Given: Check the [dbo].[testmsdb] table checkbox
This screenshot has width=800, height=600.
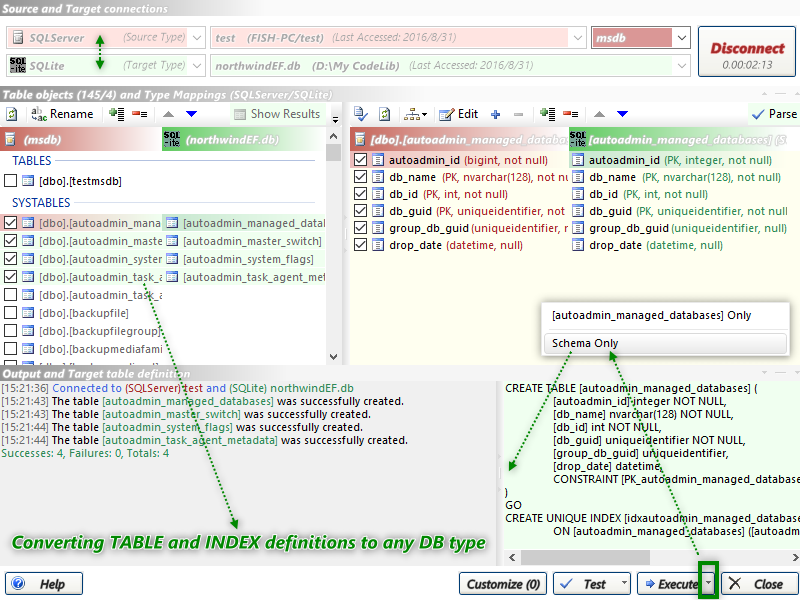Looking at the screenshot, I should 10,181.
